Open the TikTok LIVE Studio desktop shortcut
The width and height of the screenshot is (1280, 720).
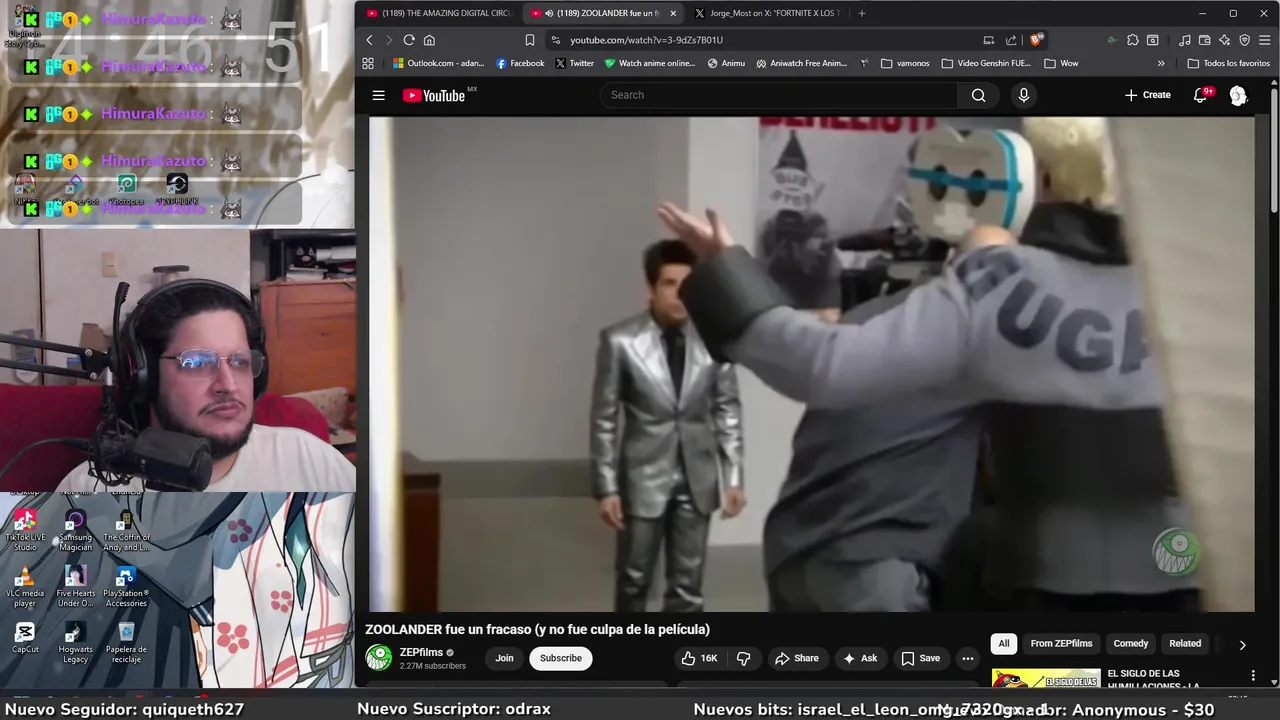[x=25, y=530]
